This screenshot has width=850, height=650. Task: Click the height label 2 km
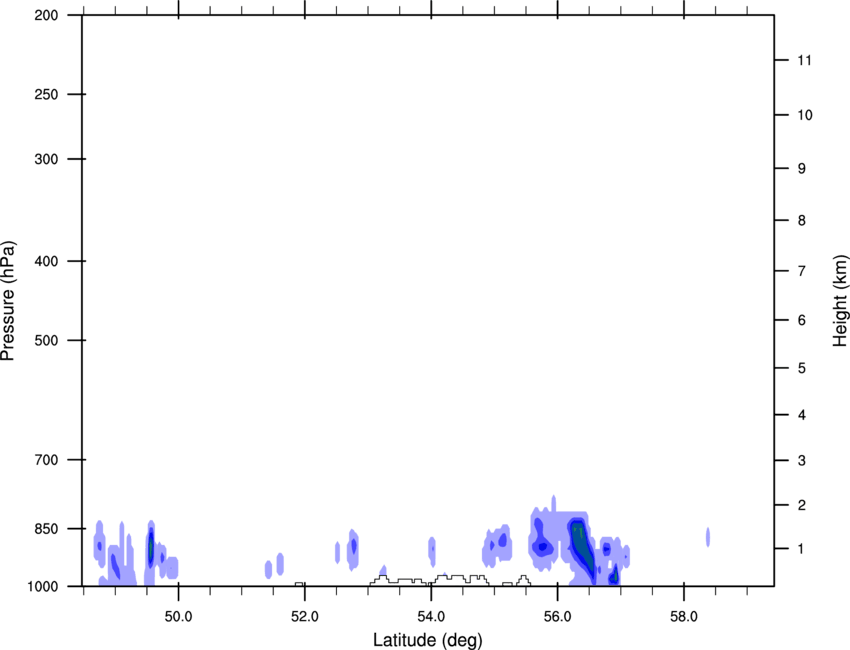pyautogui.click(x=802, y=505)
